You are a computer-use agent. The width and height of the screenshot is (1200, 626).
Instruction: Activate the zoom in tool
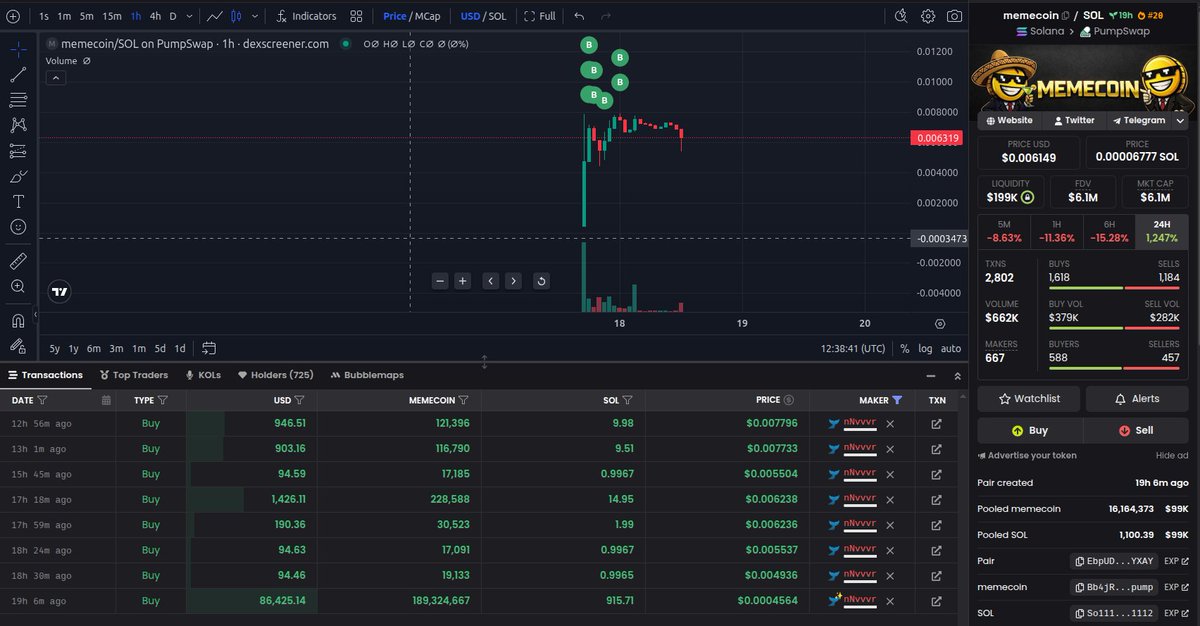[x=18, y=286]
